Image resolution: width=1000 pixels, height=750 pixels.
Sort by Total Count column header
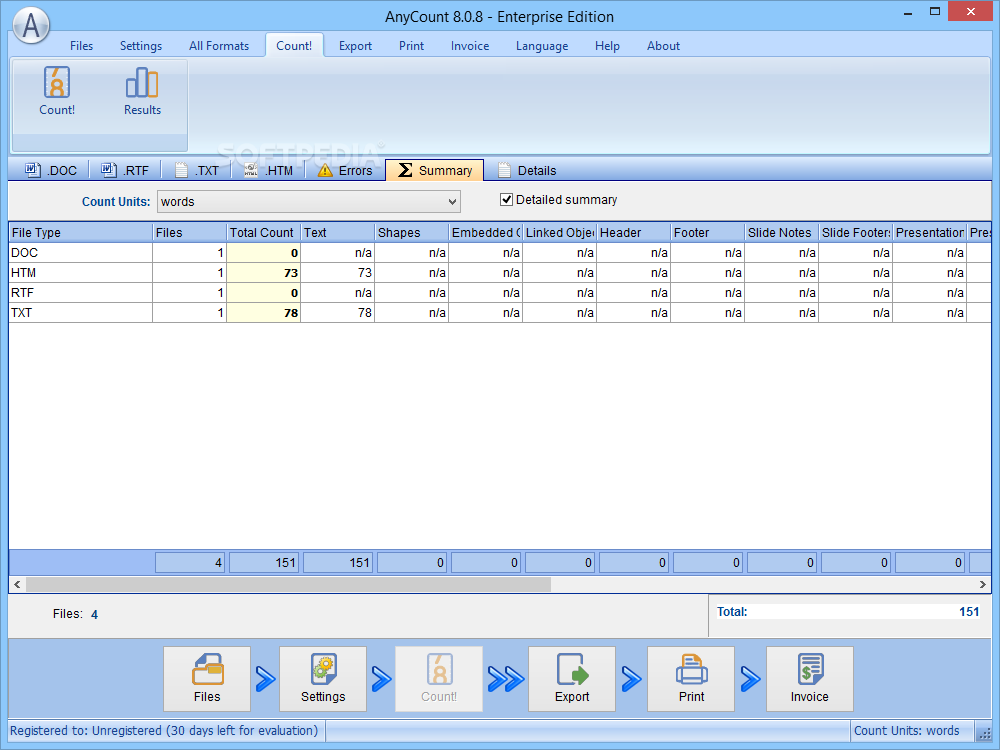point(264,233)
